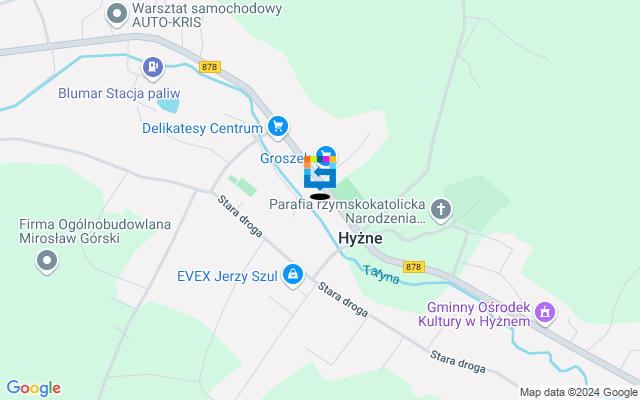
Task: Click the AUTO-KRIS workshop map pin
Action: coord(117,15)
